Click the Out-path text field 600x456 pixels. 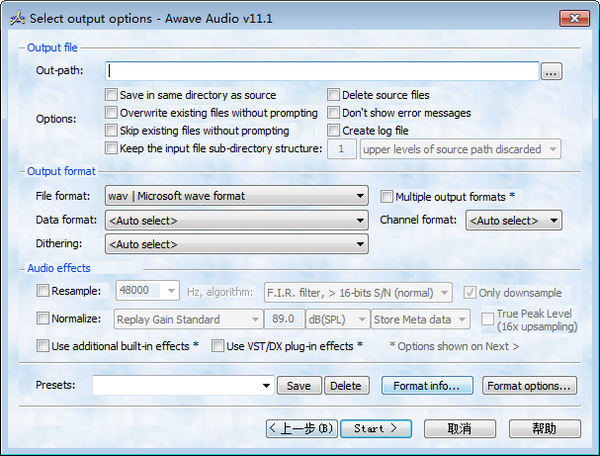click(323, 71)
